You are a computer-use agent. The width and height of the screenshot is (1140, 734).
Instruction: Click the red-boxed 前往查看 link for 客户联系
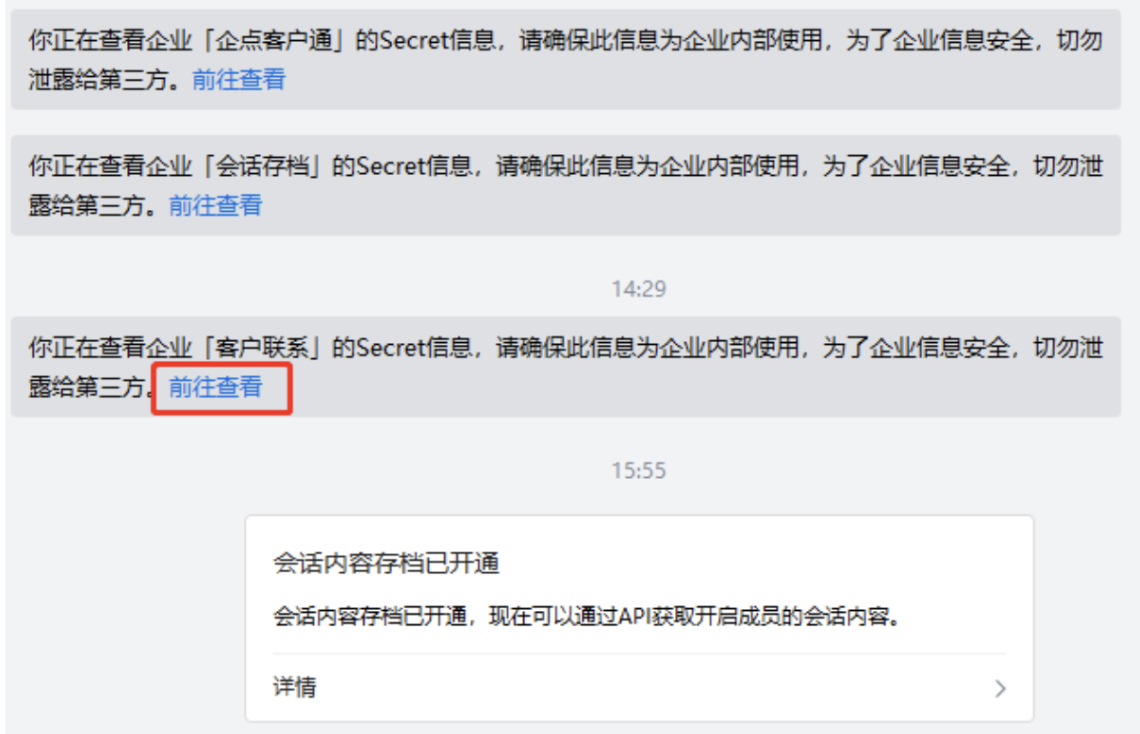click(x=216, y=387)
